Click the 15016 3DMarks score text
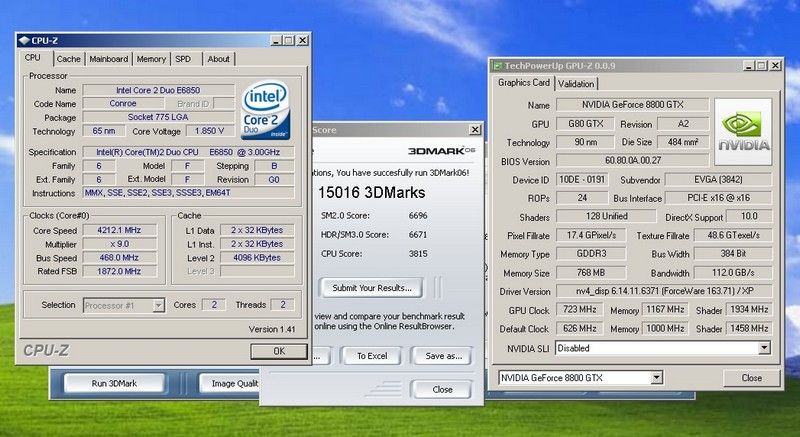This screenshot has width=800, height=437. 371,193
